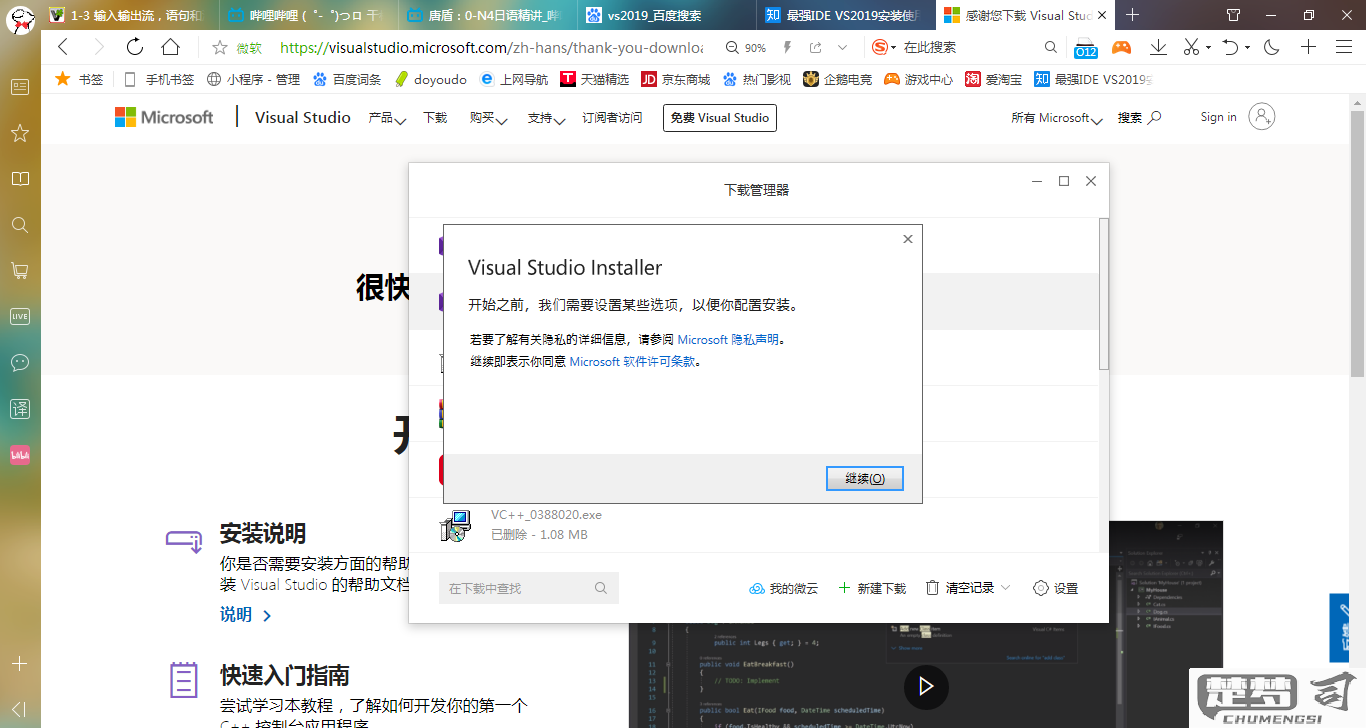The height and width of the screenshot is (728, 1366).
Task: Open a new tab with the plus button
Action: pyautogui.click(x=1133, y=15)
